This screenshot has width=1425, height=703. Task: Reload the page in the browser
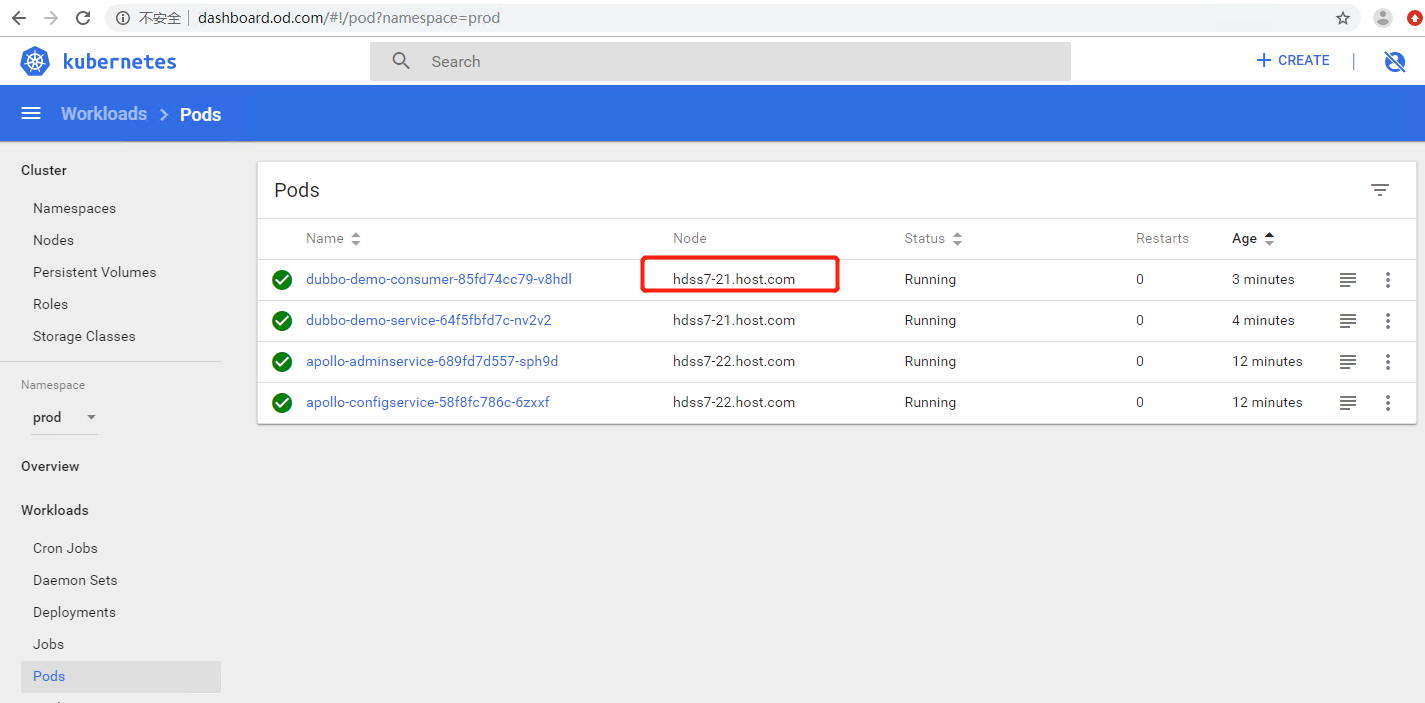(x=83, y=18)
